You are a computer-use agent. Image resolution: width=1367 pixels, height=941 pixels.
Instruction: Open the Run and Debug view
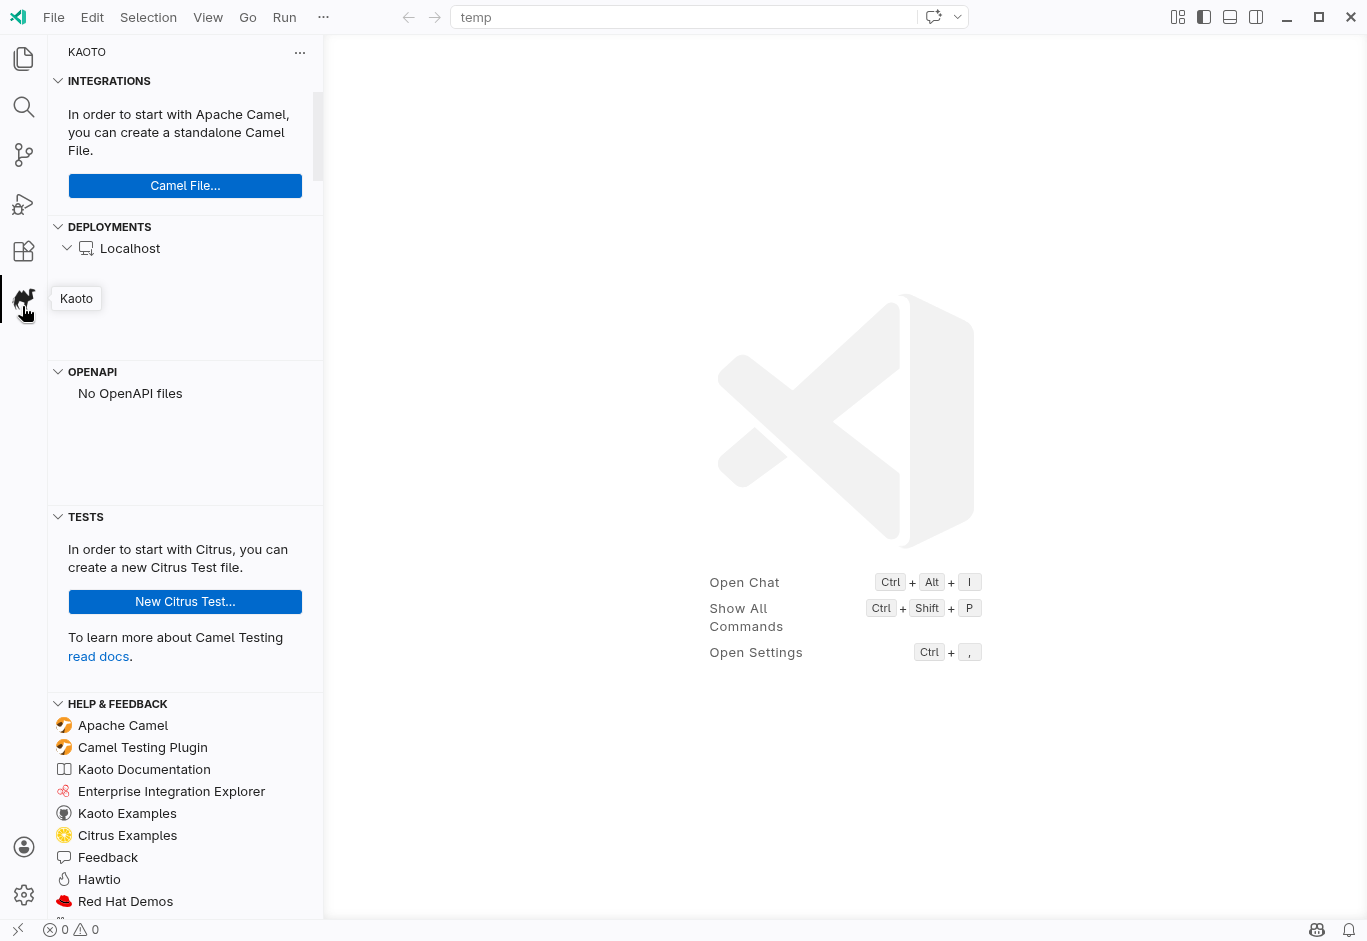click(x=24, y=204)
